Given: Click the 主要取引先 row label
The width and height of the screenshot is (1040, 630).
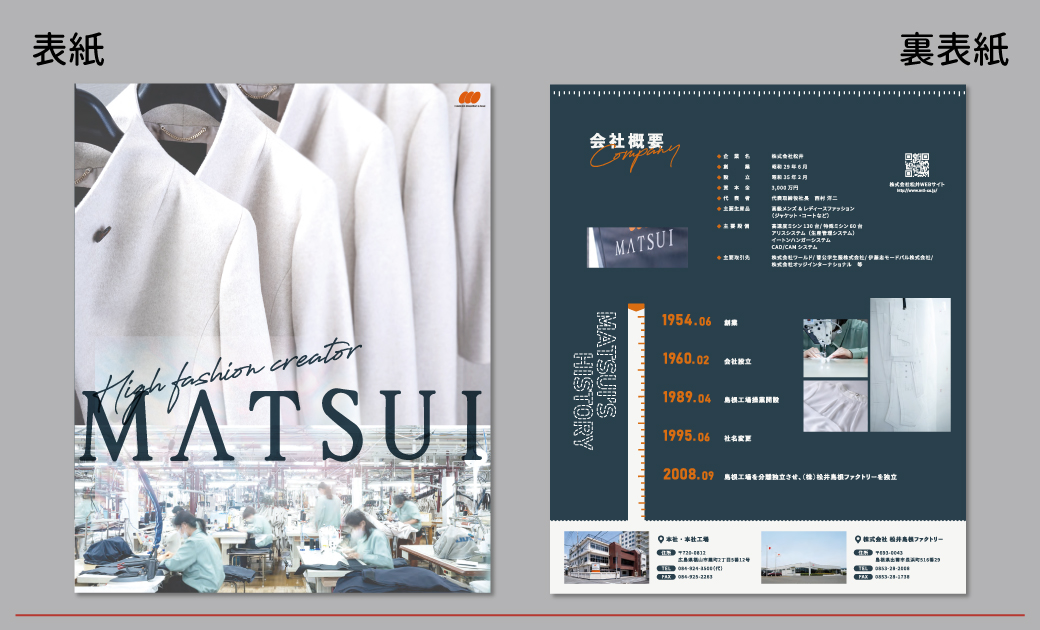Looking at the screenshot, I should 736,257.
